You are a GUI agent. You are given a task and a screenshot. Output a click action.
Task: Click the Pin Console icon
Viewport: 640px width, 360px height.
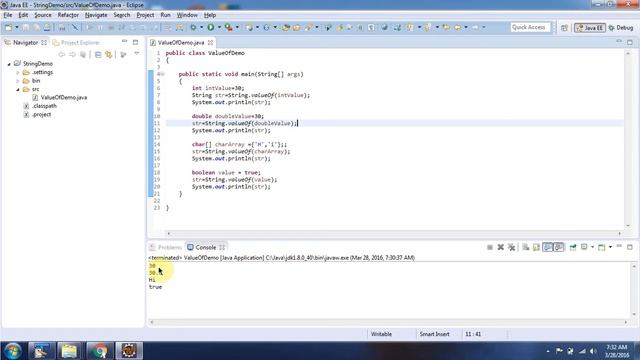click(x=573, y=247)
